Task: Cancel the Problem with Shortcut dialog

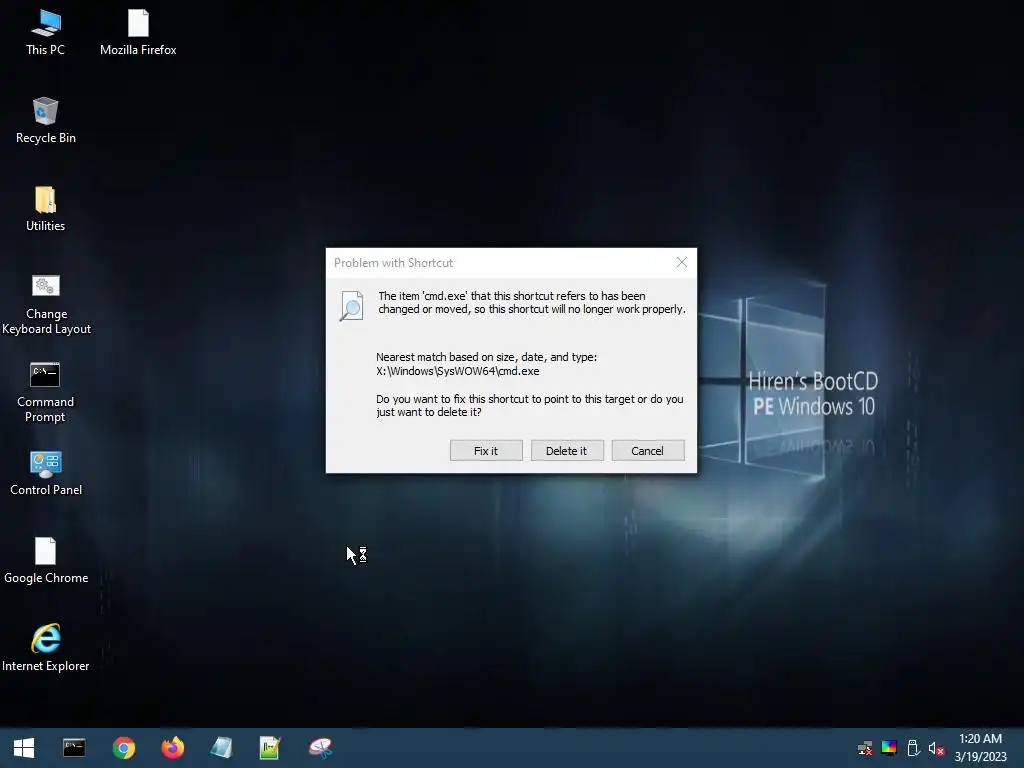Action: (648, 451)
